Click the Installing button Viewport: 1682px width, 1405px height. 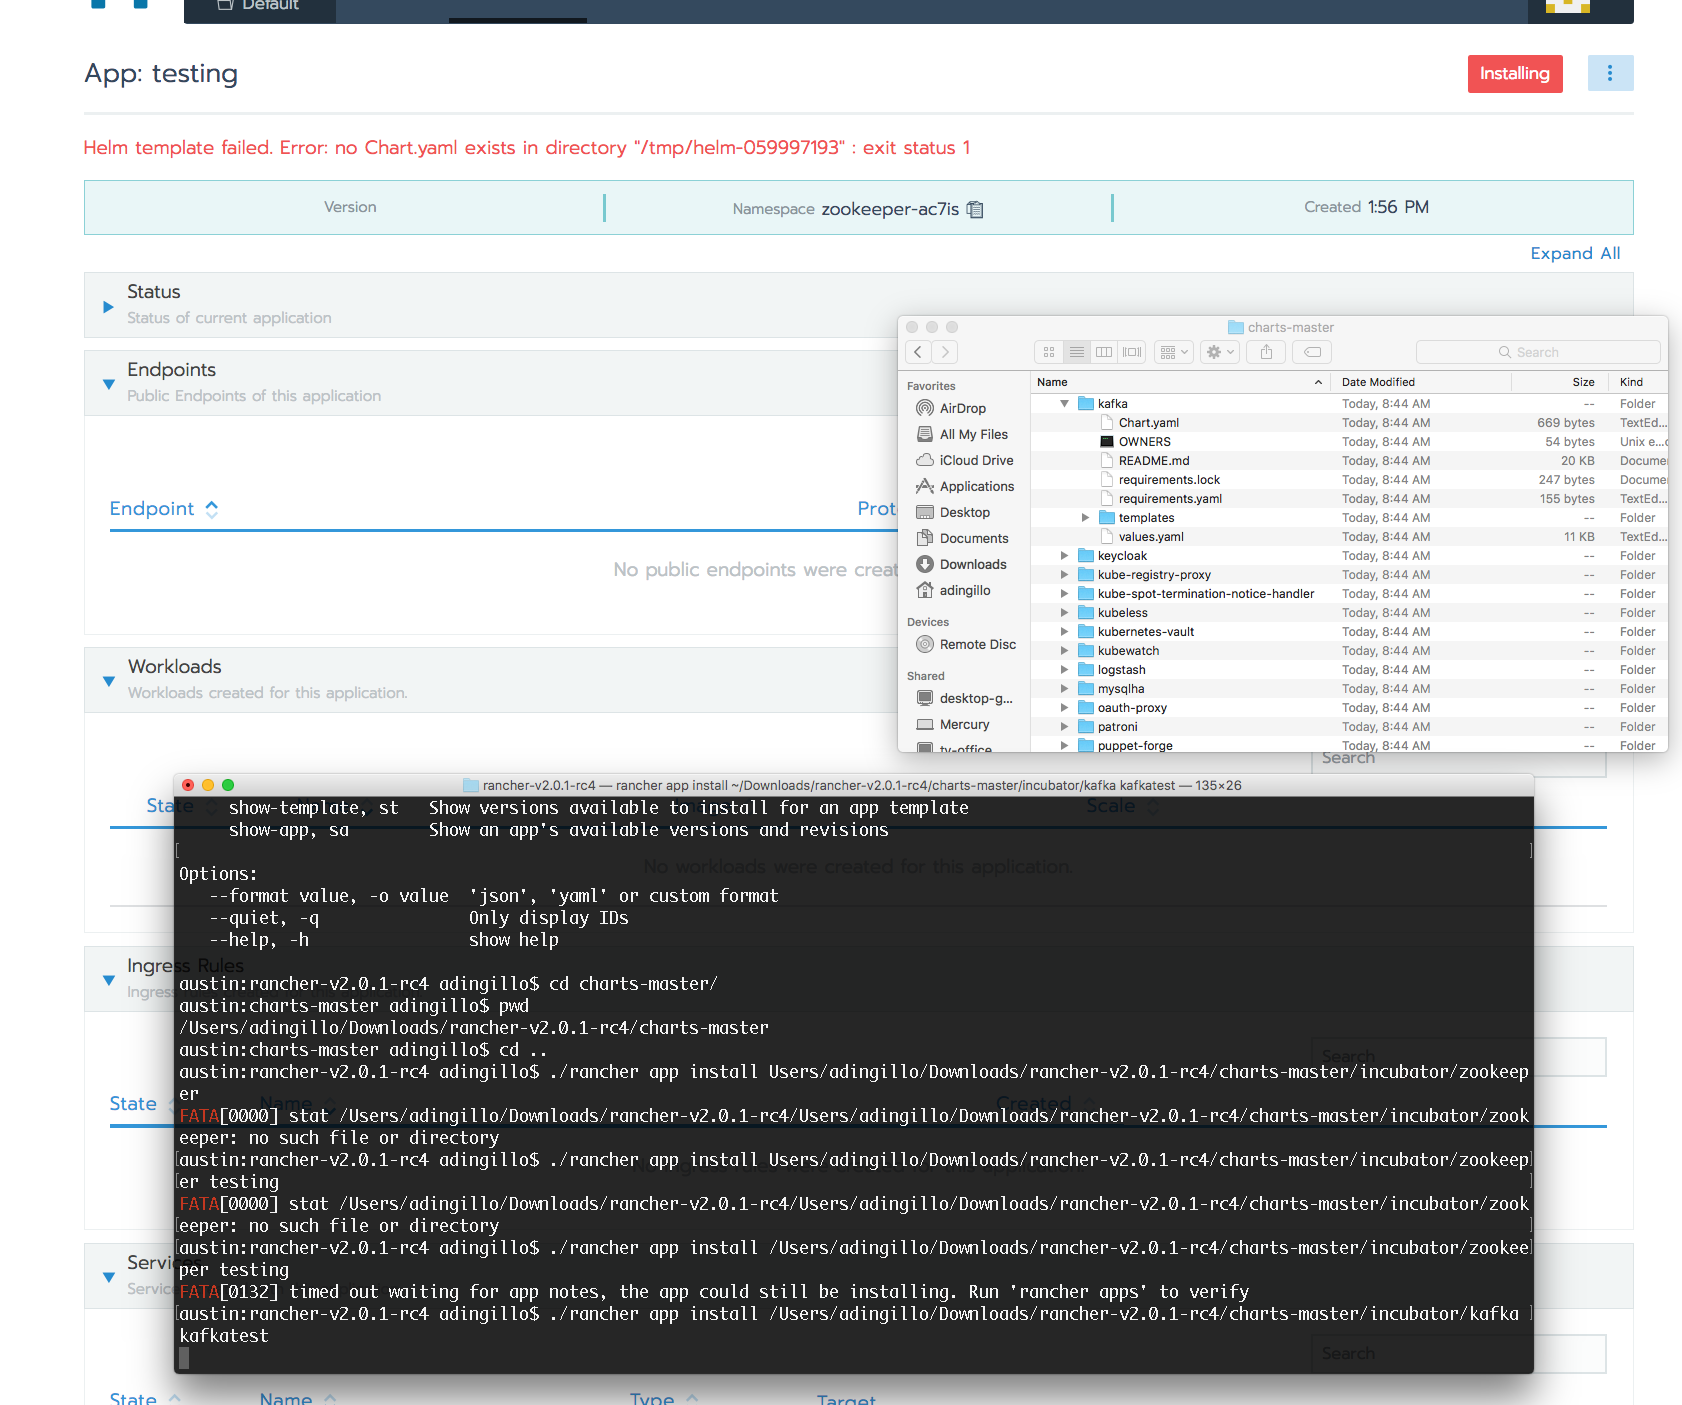pyautogui.click(x=1514, y=73)
